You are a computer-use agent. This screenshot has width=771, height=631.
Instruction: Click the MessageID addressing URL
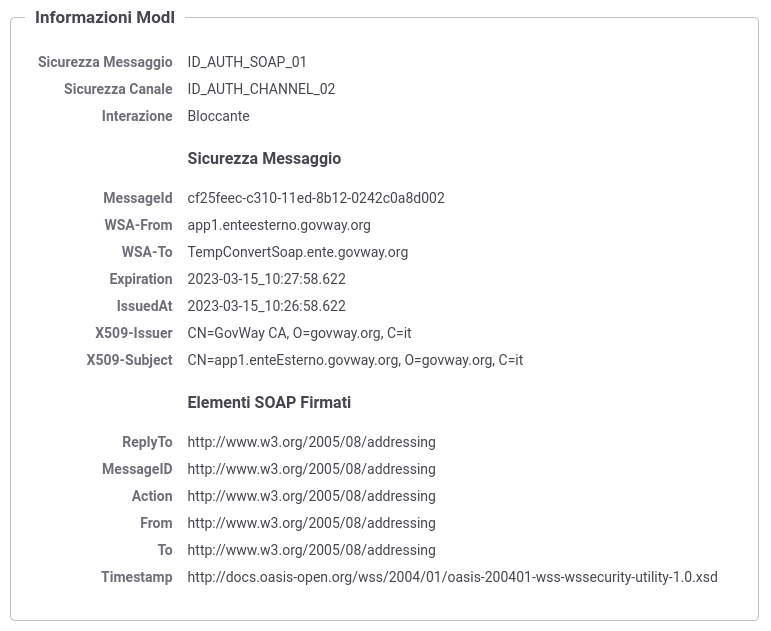[311, 469]
